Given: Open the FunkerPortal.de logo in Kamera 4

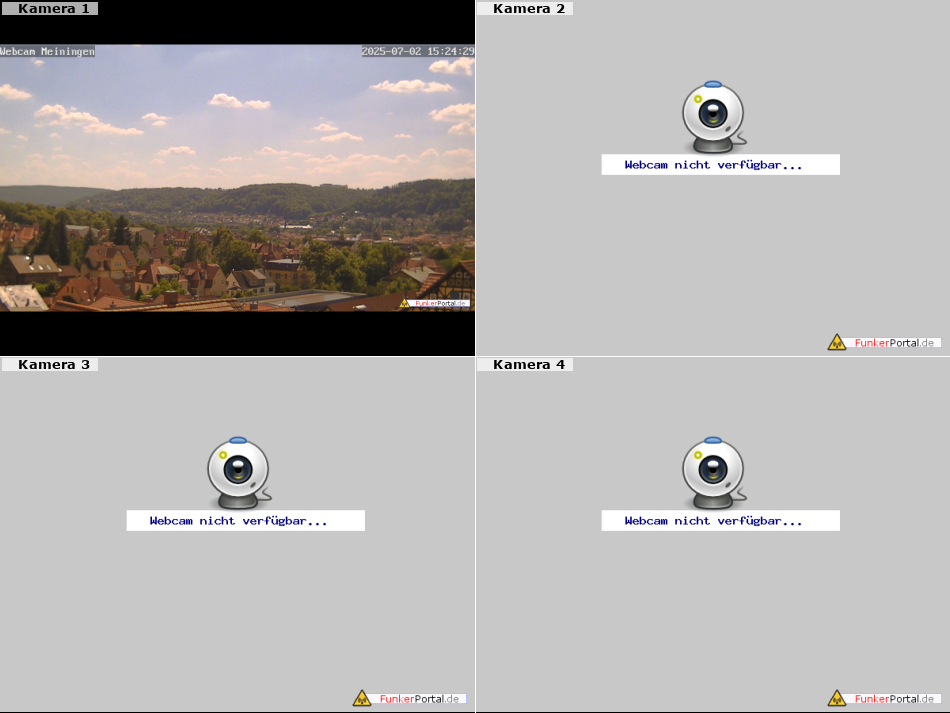Looking at the screenshot, I should tap(885, 698).
